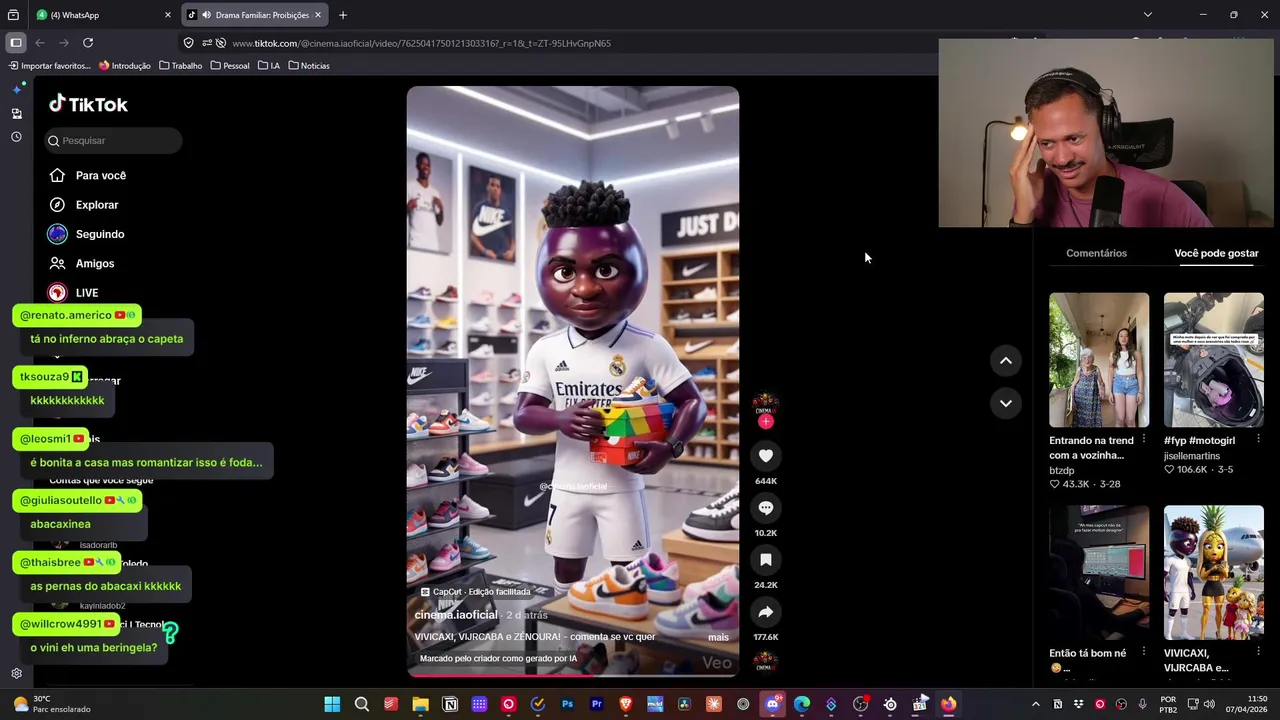Viewport: 1280px width, 720px height.
Task: Show hidden system tray icons
Action: pyautogui.click(x=1035, y=704)
